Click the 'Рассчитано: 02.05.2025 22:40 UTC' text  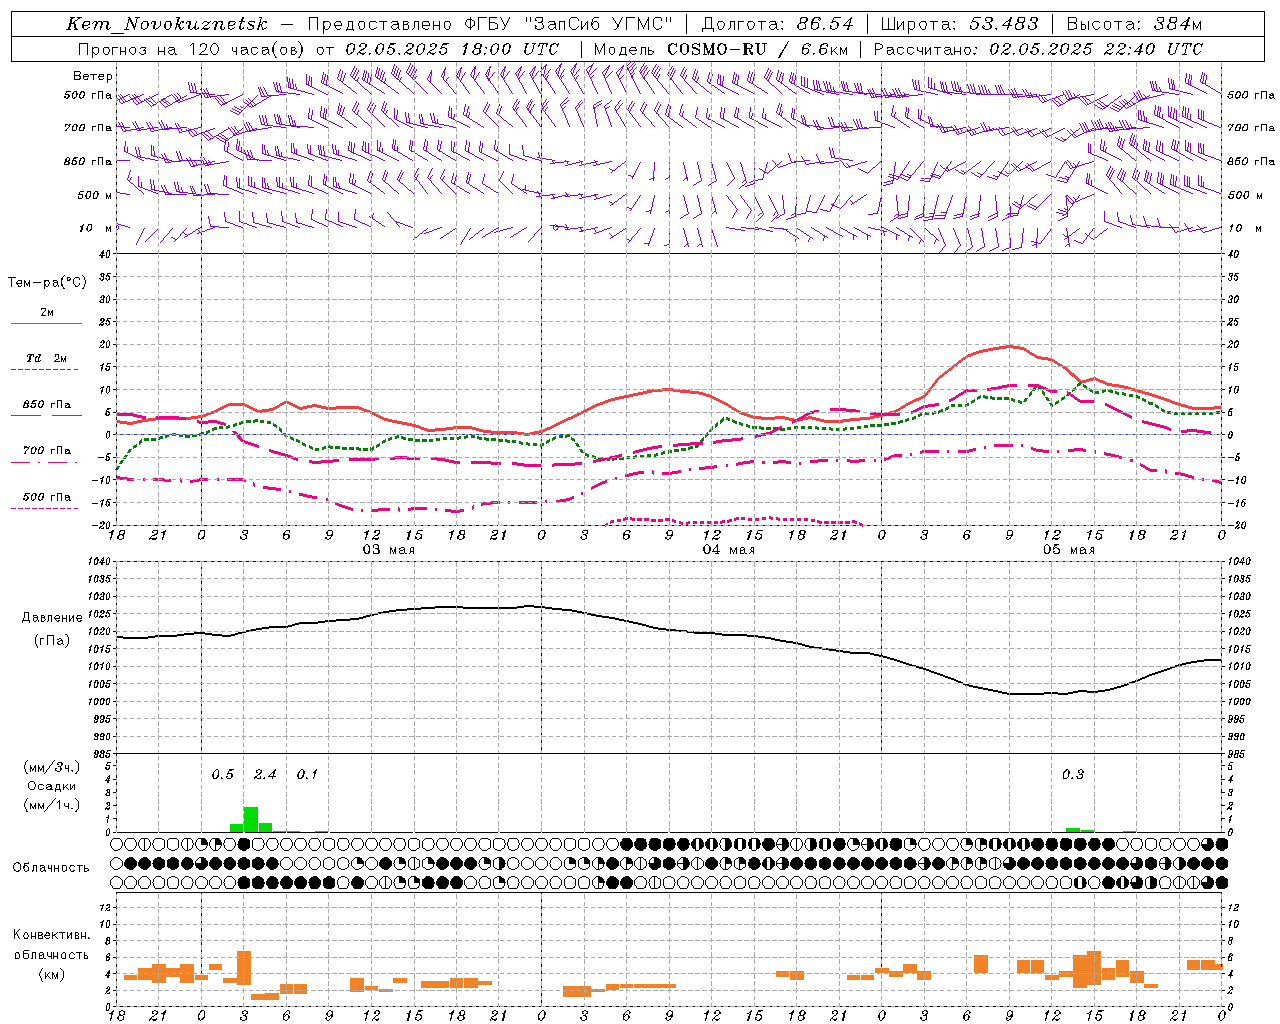click(1038, 49)
